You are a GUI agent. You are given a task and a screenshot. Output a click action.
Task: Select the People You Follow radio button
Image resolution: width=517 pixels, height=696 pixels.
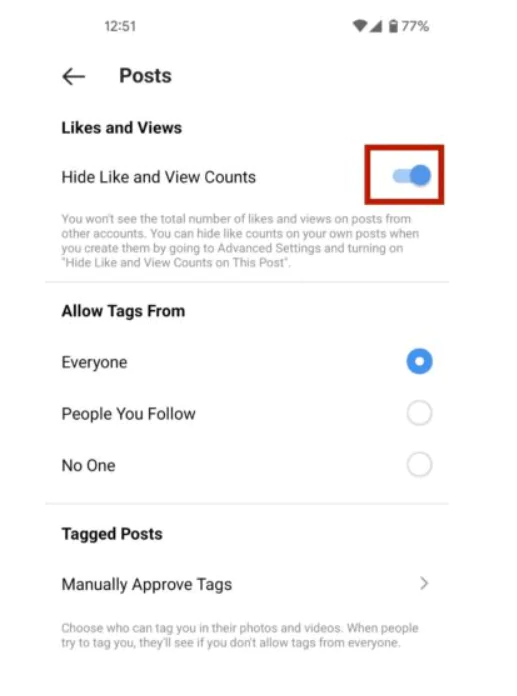(x=419, y=413)
